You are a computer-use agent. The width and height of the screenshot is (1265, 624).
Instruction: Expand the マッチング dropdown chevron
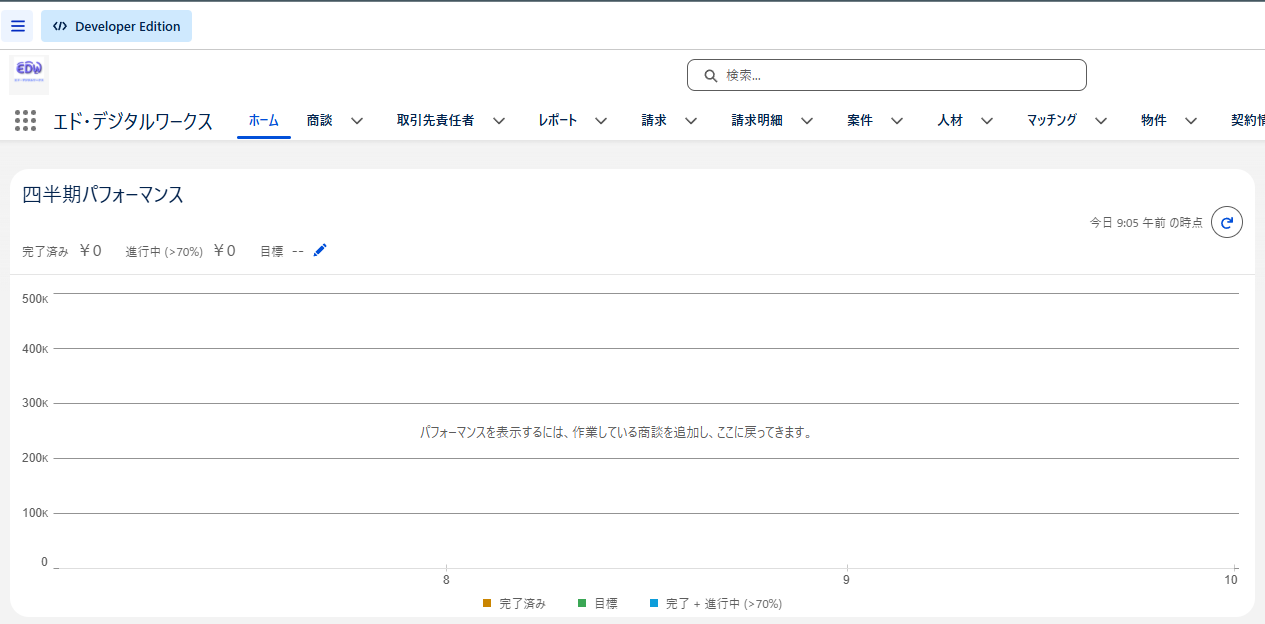click(x=1101, y=121)
